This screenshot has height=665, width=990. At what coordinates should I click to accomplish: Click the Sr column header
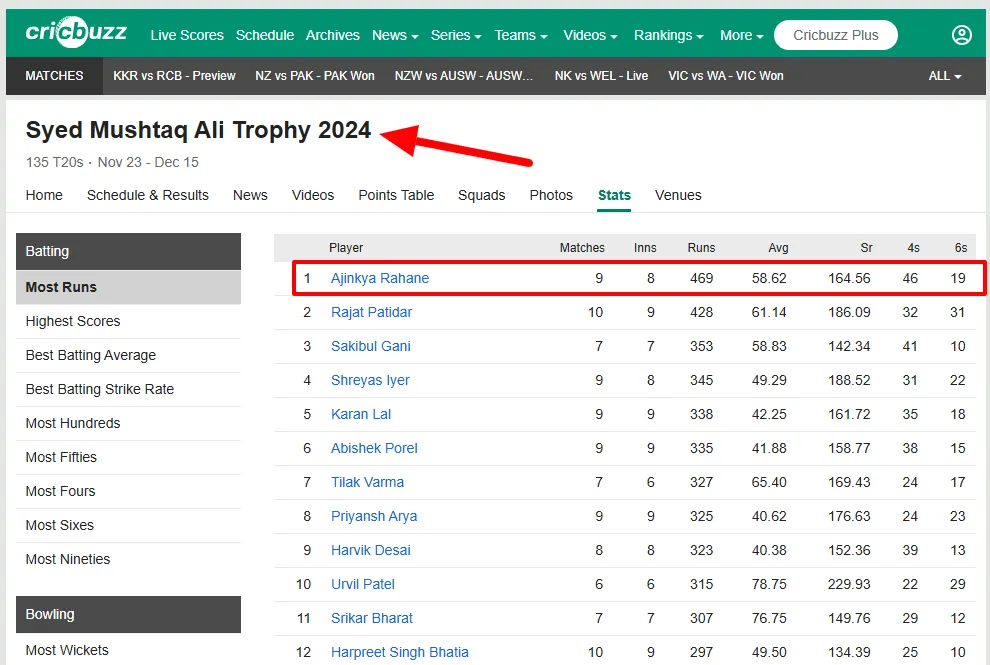[866, 248]
